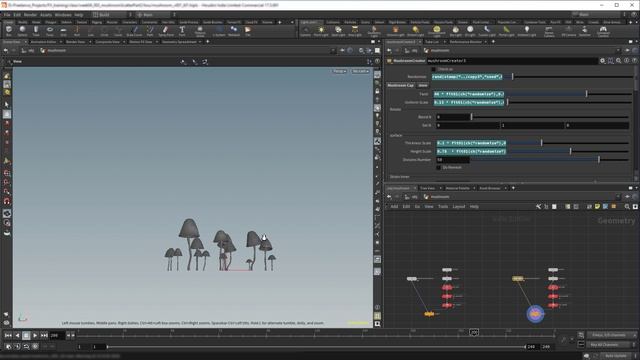
Task: Switch to the Mushroom Cap parameter tab
Action: (x=400, y=85)
